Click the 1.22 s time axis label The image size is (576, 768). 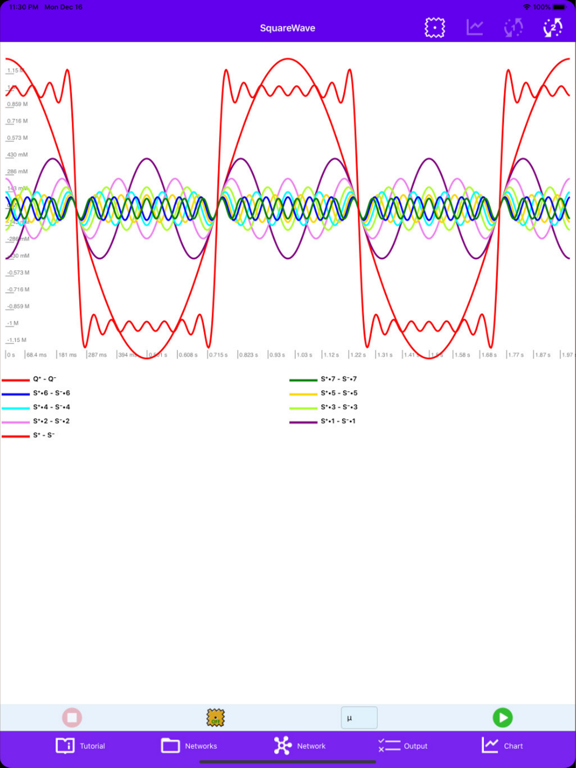(358, 355)
